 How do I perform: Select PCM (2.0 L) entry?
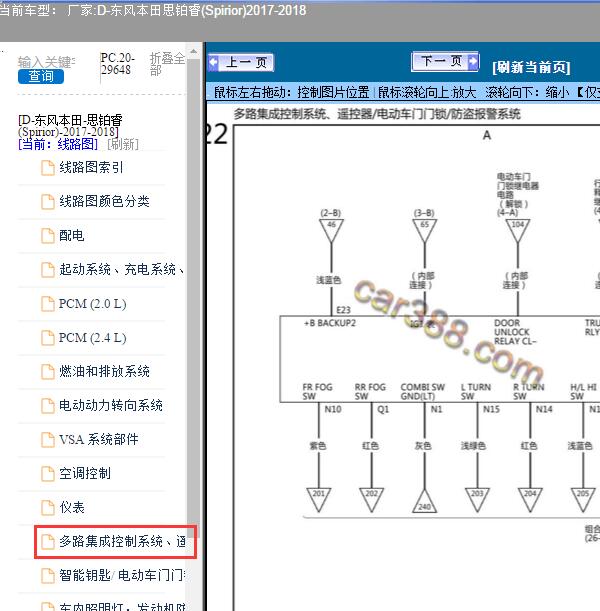point(93,304)
